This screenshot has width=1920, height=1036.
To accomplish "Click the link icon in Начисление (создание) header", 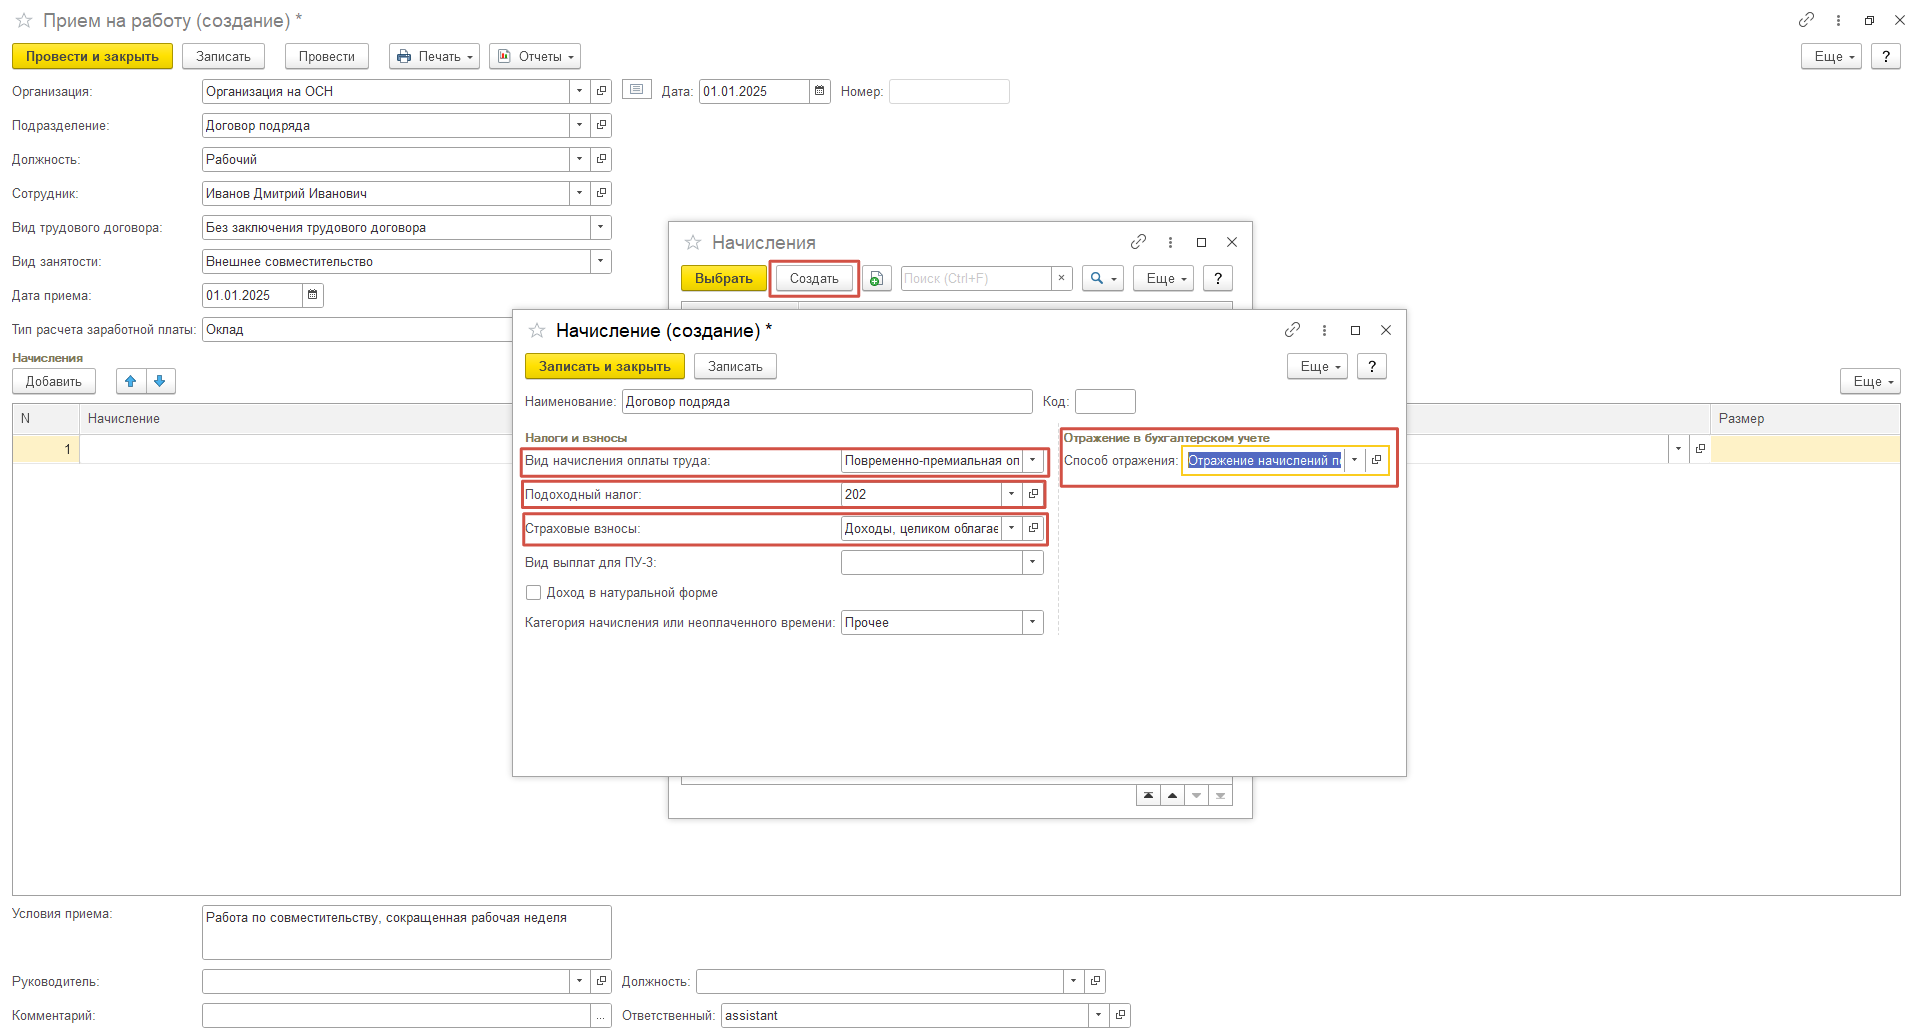I will 1292,330.
